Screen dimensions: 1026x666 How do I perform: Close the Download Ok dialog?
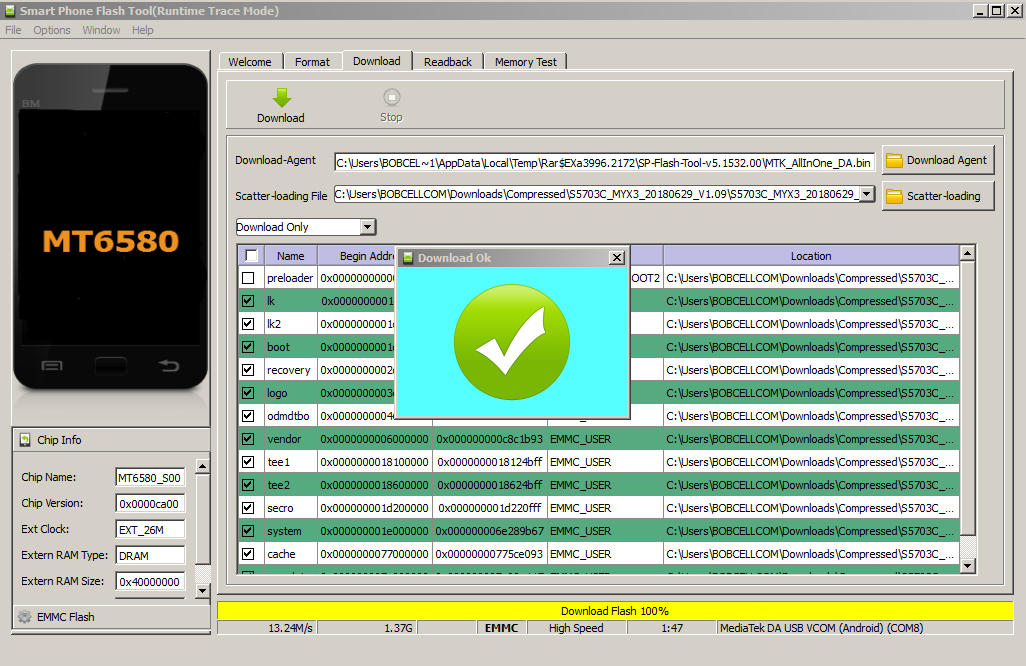[616, 258]
